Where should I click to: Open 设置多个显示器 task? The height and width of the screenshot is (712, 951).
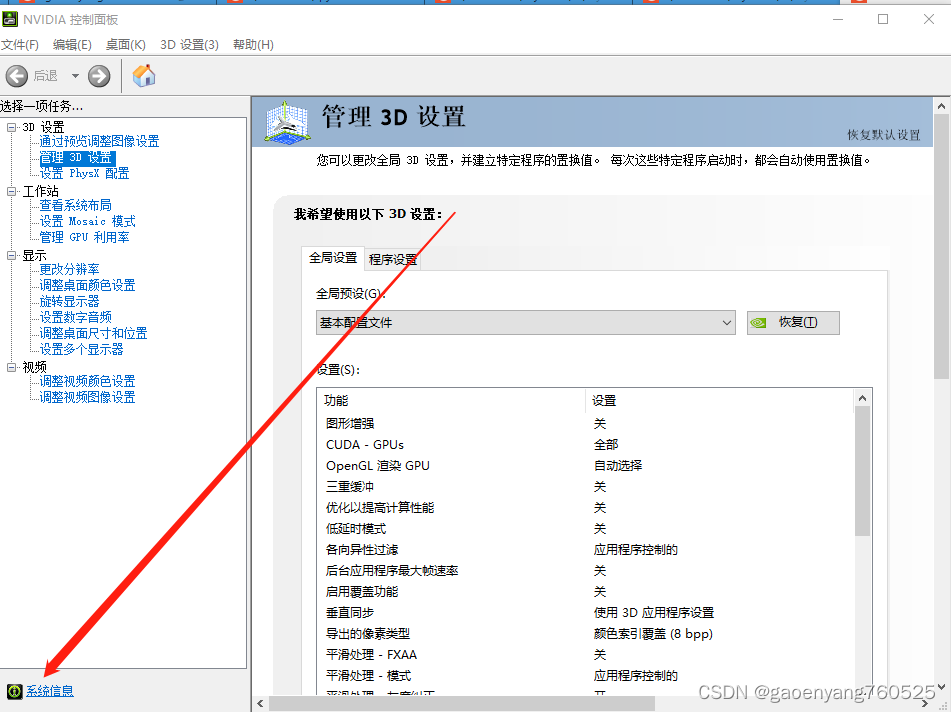pyautogui.click(x=81, y=349)
